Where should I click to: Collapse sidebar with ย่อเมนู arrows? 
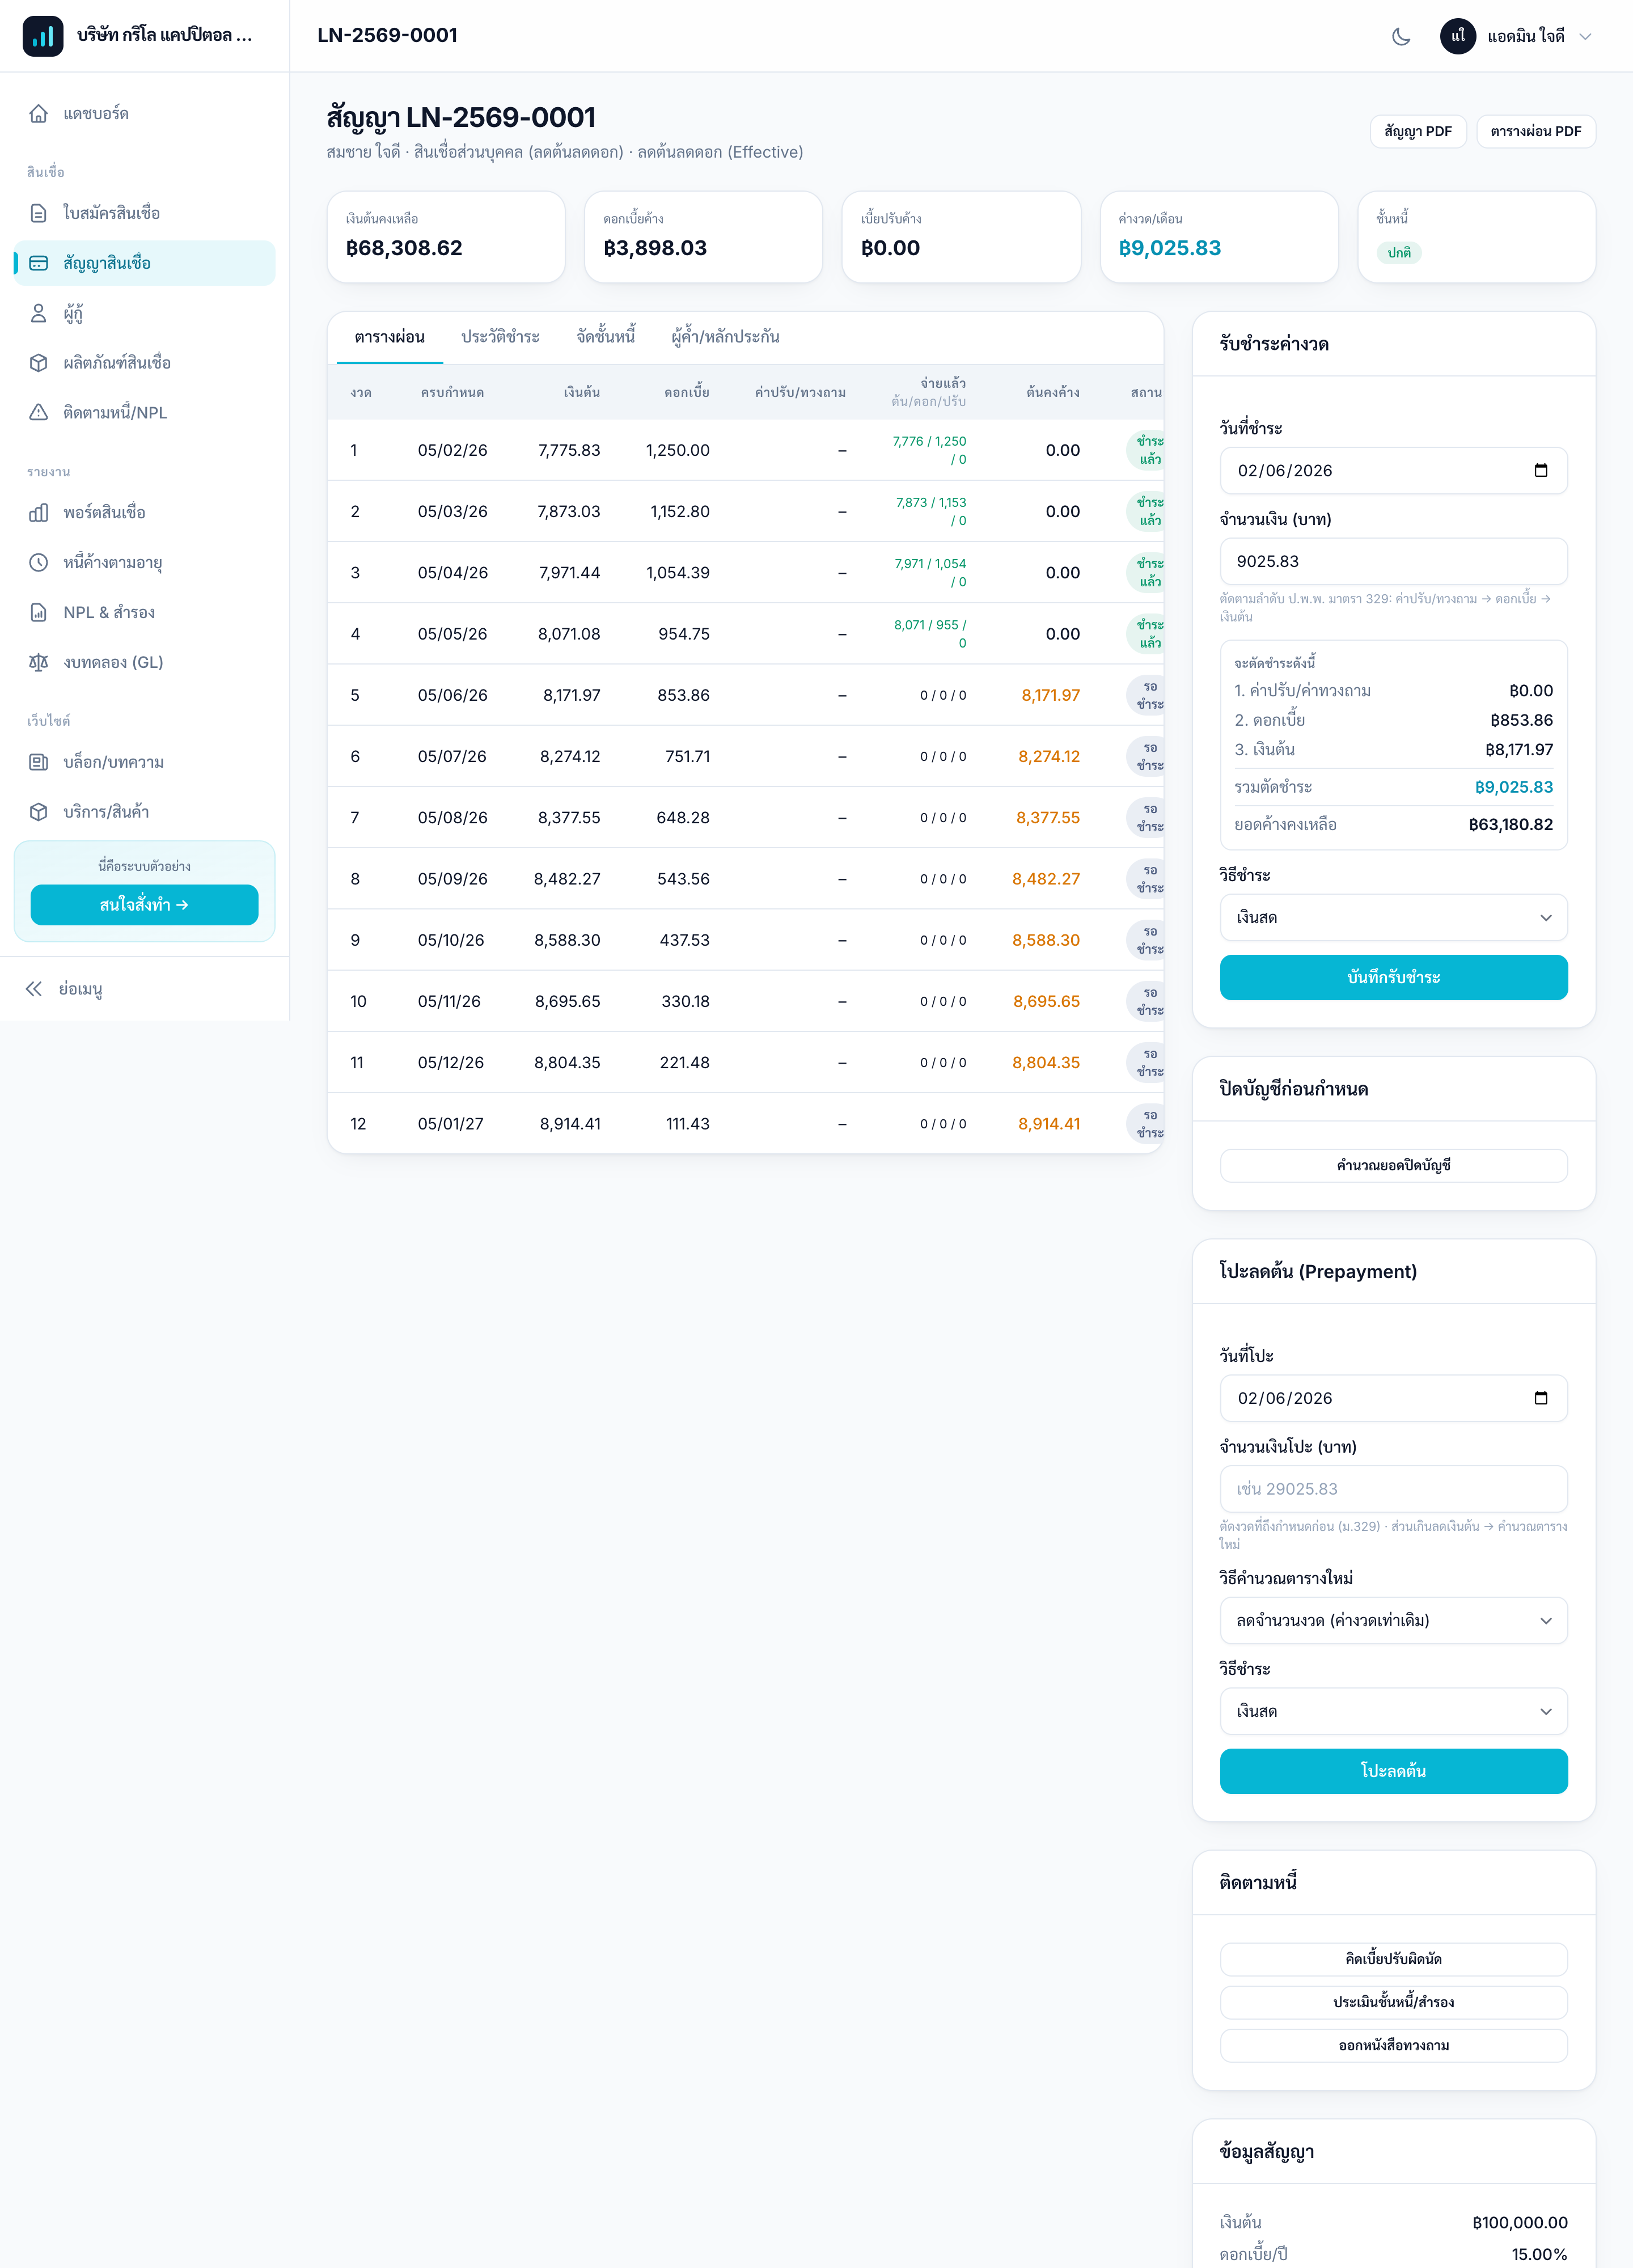pos(34,989)
